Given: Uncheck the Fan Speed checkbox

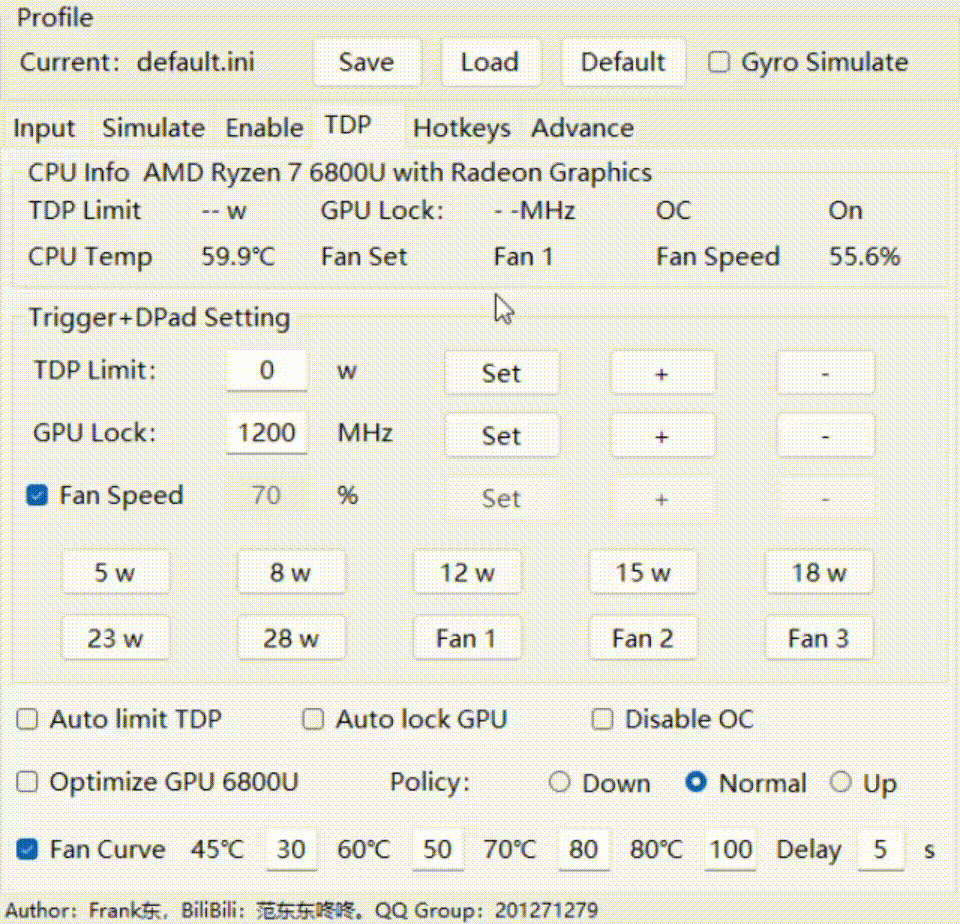Looking at the screenshot, I should click(37, 495).
